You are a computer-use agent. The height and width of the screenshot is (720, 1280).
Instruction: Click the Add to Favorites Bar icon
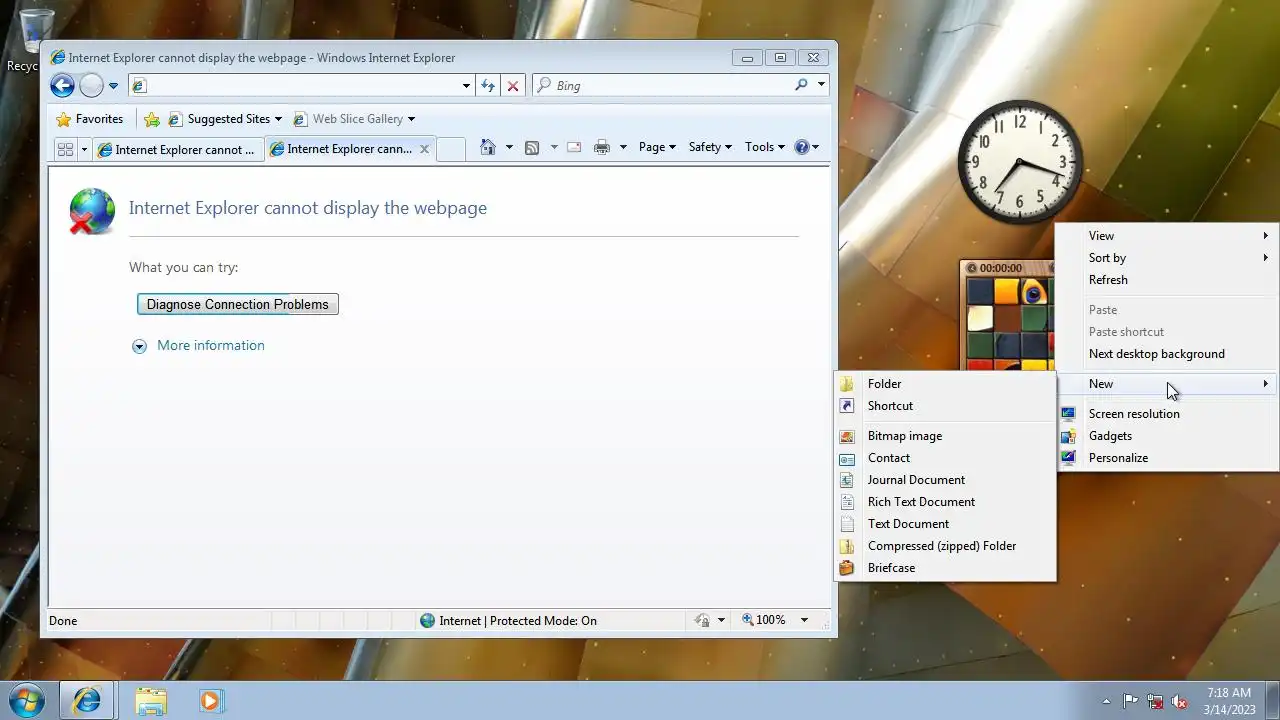(x=152, y=119)
